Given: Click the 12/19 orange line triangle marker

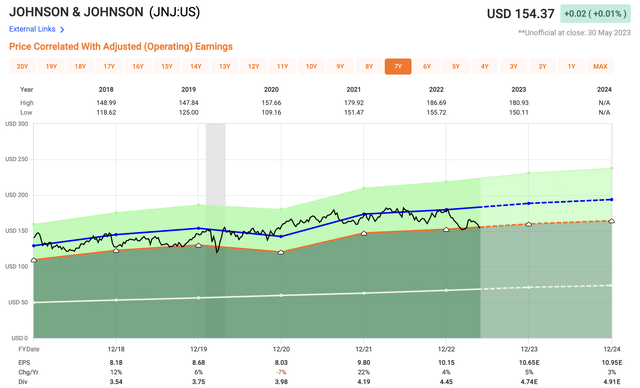Looking at the screenshot, I should click(x=198, y=245).
